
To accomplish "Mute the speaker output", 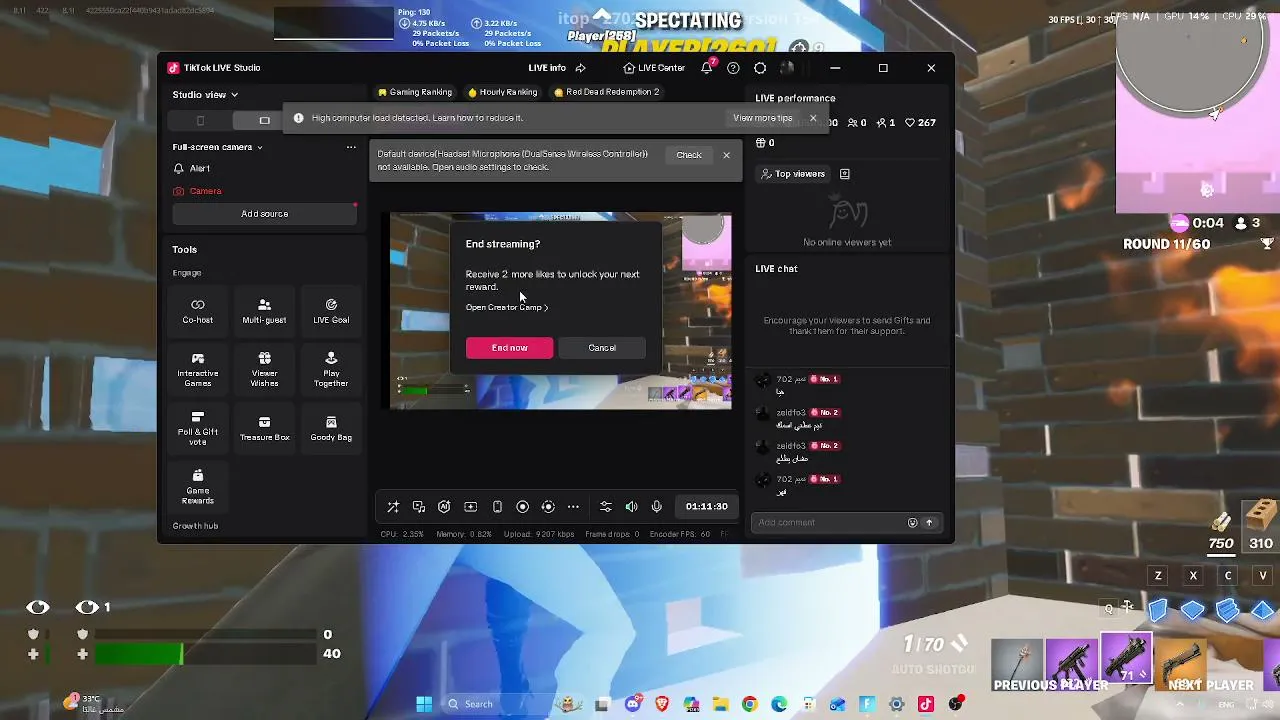I will 631,507.
